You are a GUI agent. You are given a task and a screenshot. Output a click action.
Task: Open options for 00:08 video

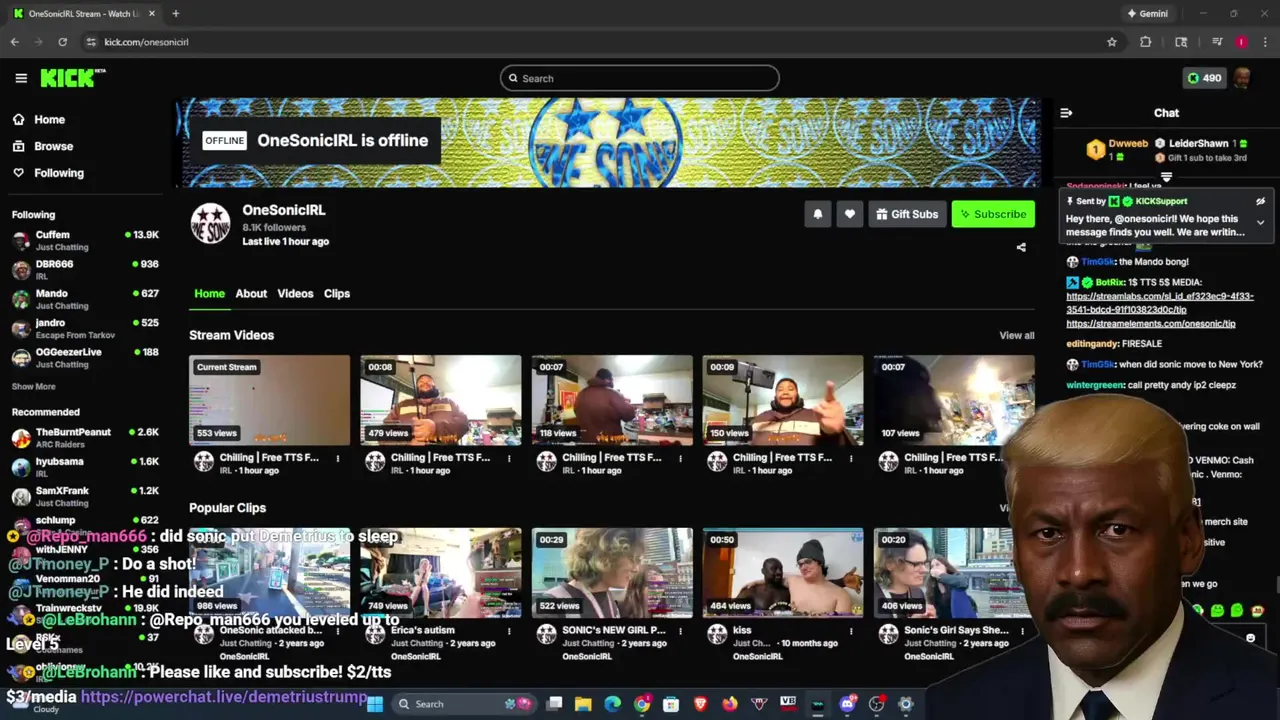coord(509,459)
